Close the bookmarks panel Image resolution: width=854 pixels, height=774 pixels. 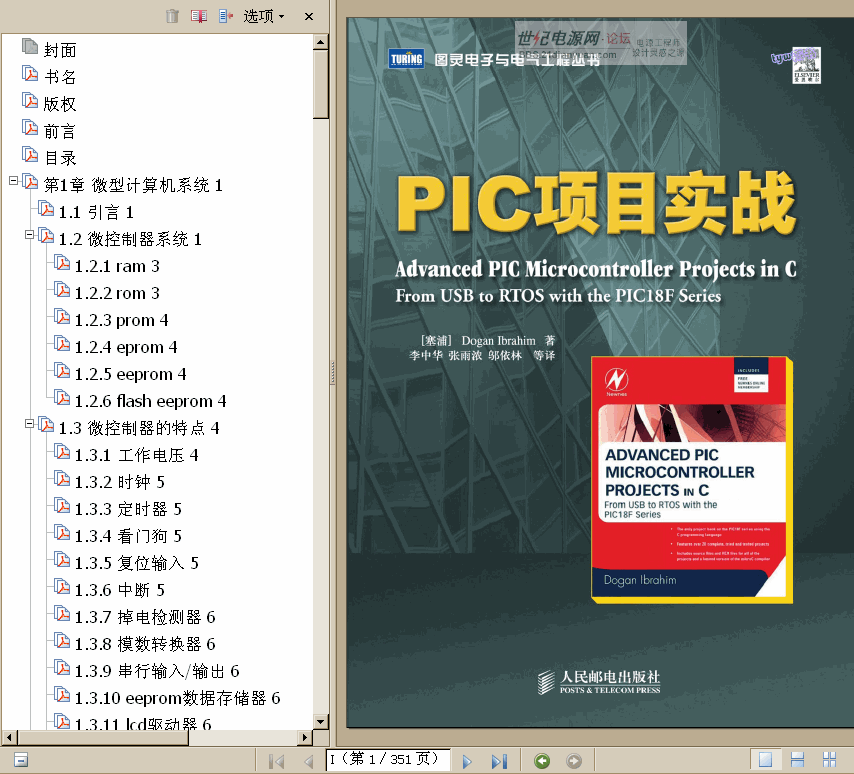309,16
